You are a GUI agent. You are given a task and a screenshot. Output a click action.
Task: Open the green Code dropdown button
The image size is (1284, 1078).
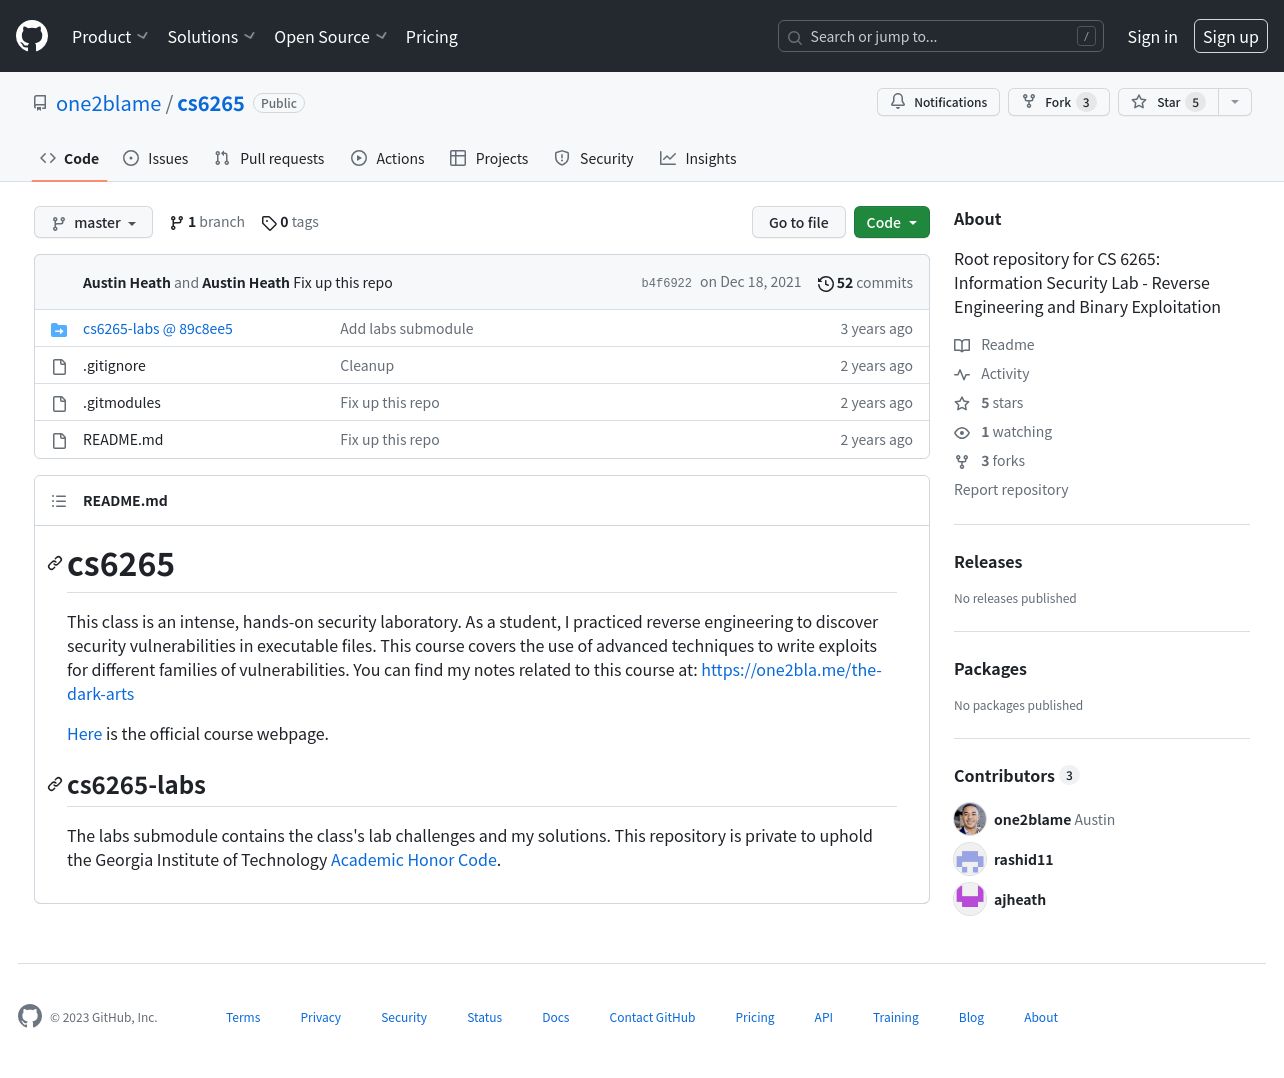(892, 222)
